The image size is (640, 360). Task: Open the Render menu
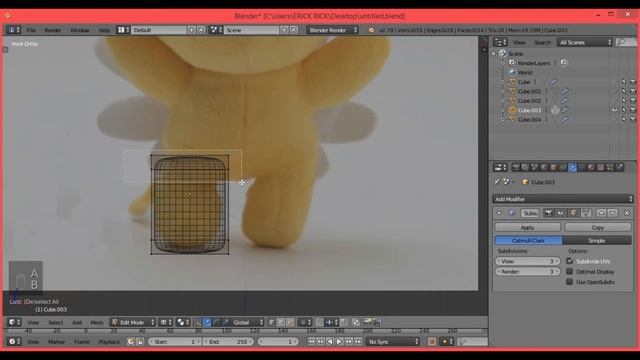click(x=53, y=30)
